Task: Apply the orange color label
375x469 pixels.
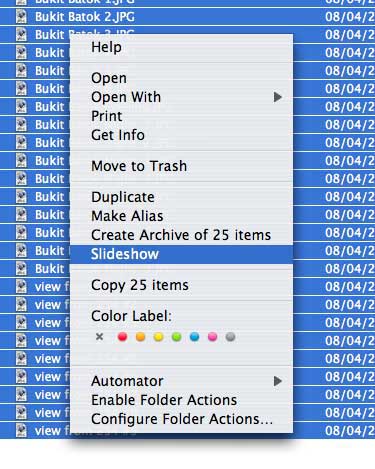Action: click(x=141, y=337)
